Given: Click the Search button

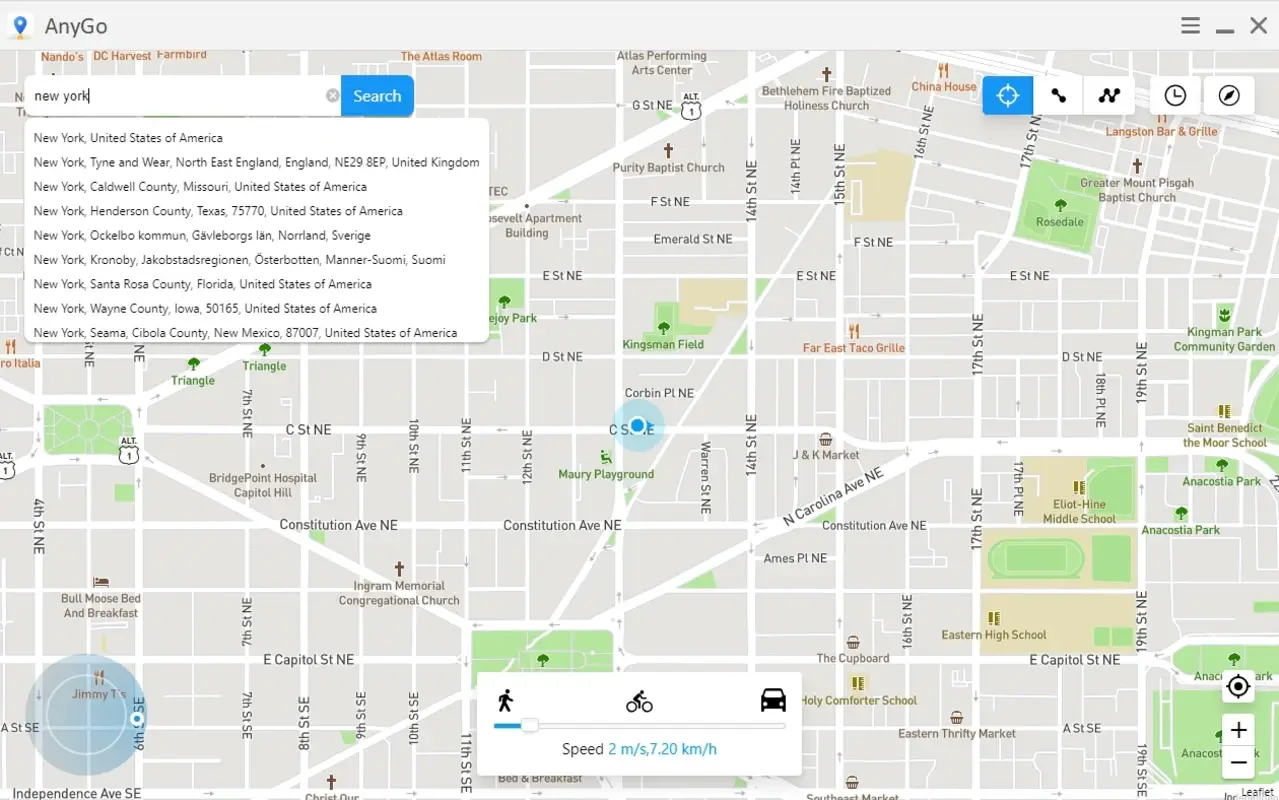Looking at the screenshot, I should click(x=377, y=95).
